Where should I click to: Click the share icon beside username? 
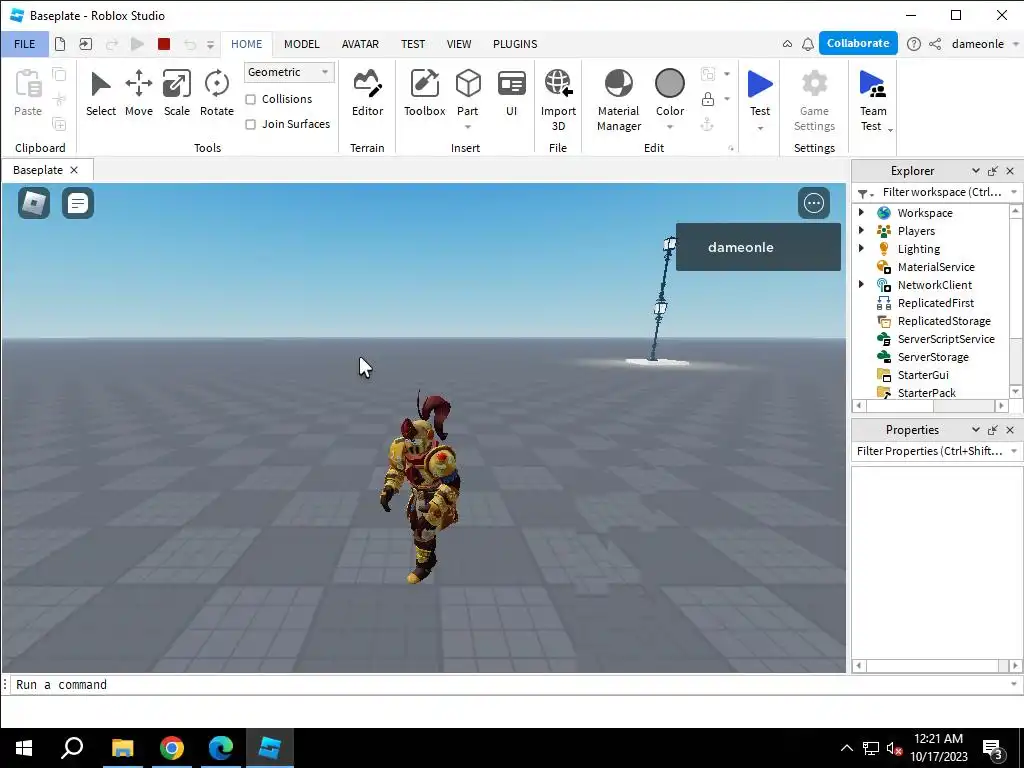(x=935, y=44)
